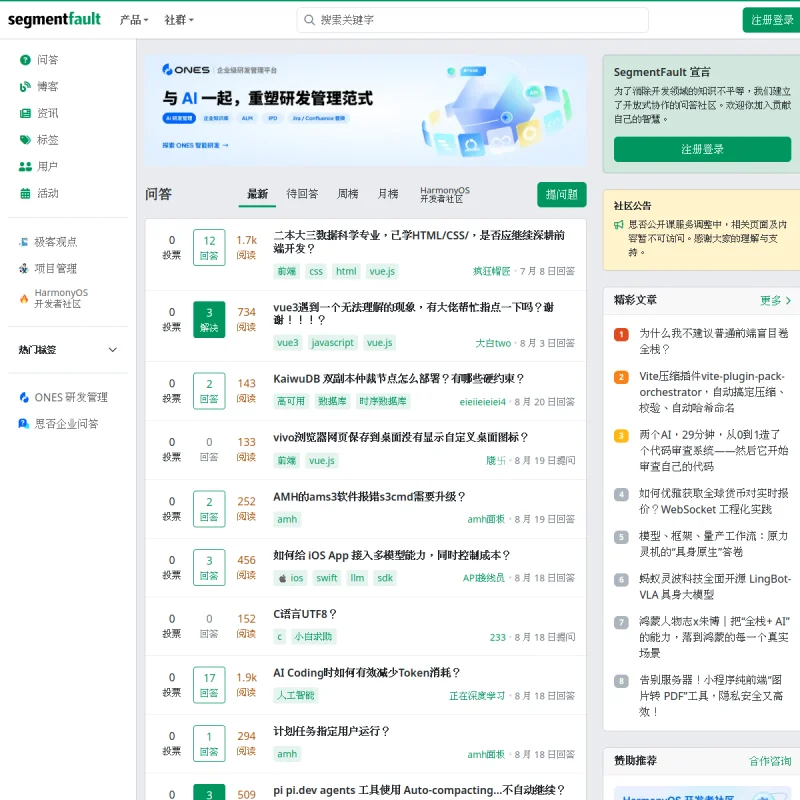Switch to the 待回答 tab
This screenshot has height=800, width=800.
pos(302,194)
